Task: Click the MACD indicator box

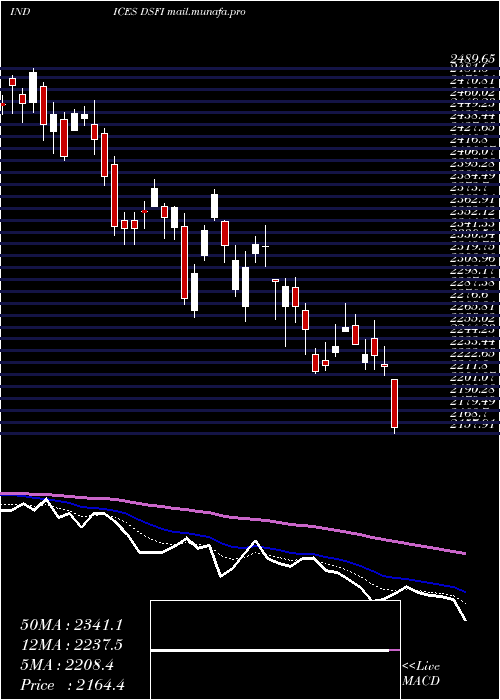Action: click(x=275, y=650)
